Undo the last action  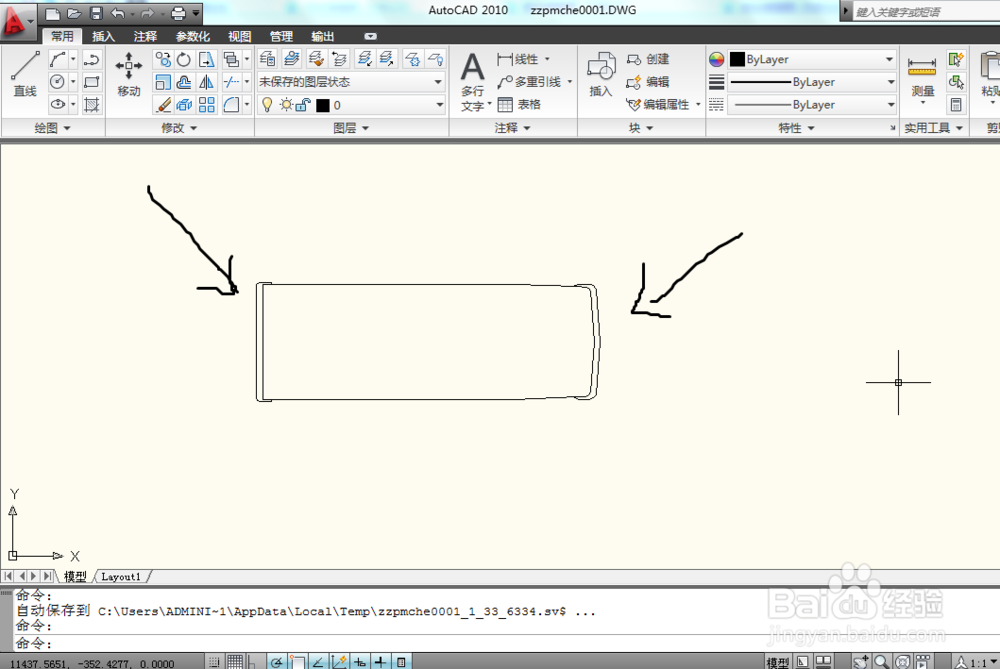coord(118,13)
